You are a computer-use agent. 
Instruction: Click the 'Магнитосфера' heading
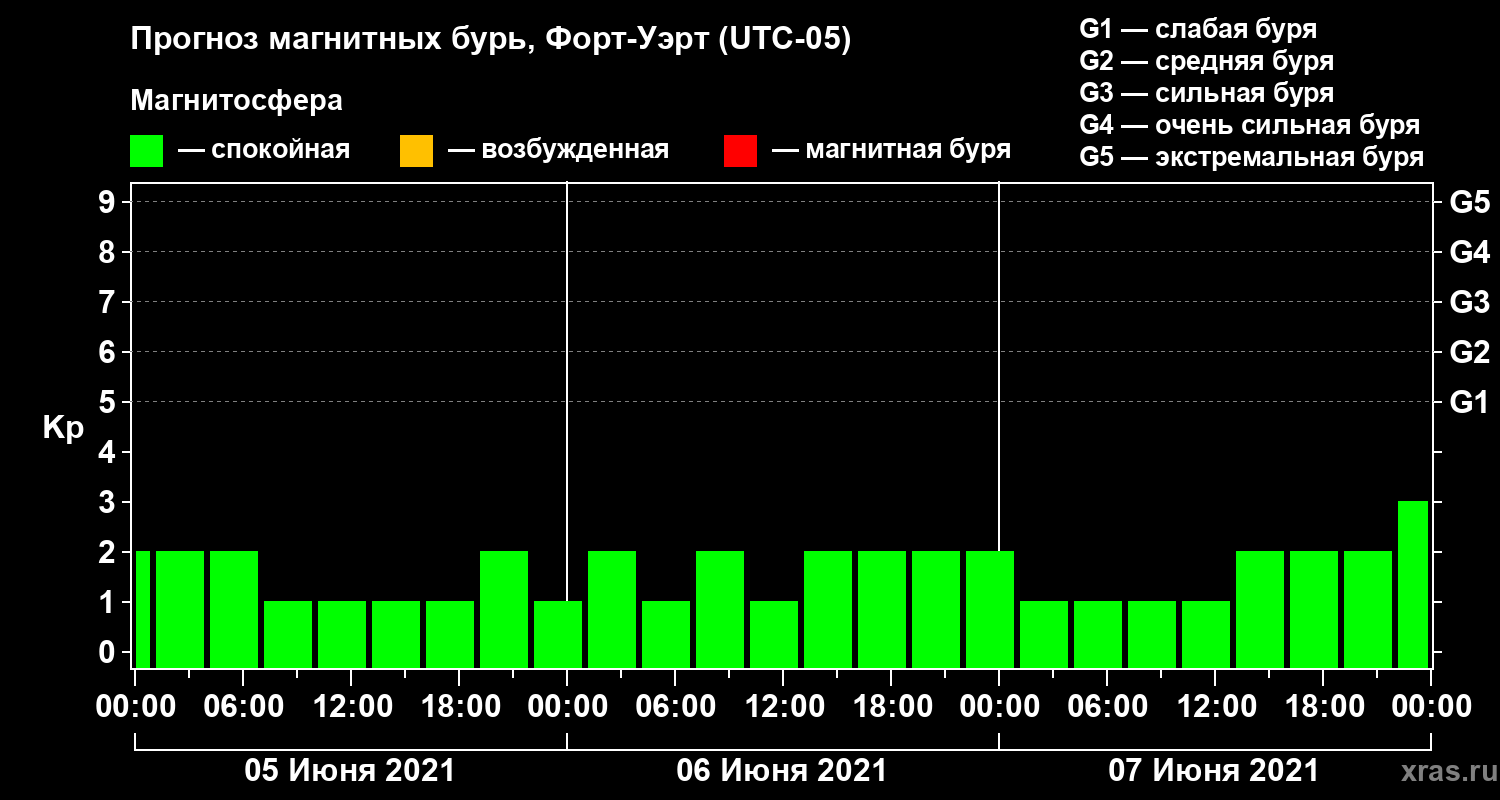tap(236, 101)
